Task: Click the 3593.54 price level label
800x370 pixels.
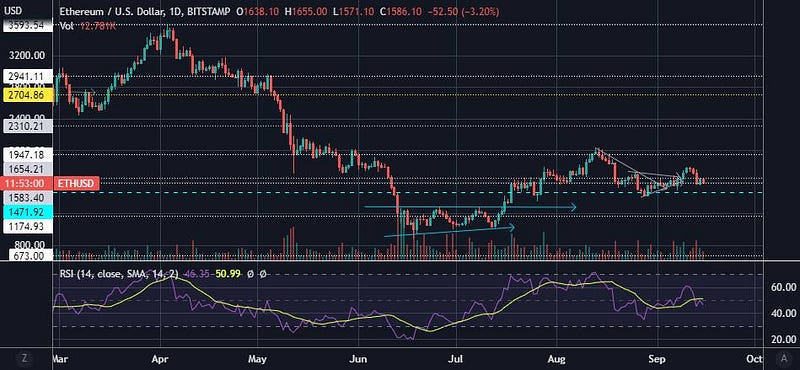Action: point(28,25)
